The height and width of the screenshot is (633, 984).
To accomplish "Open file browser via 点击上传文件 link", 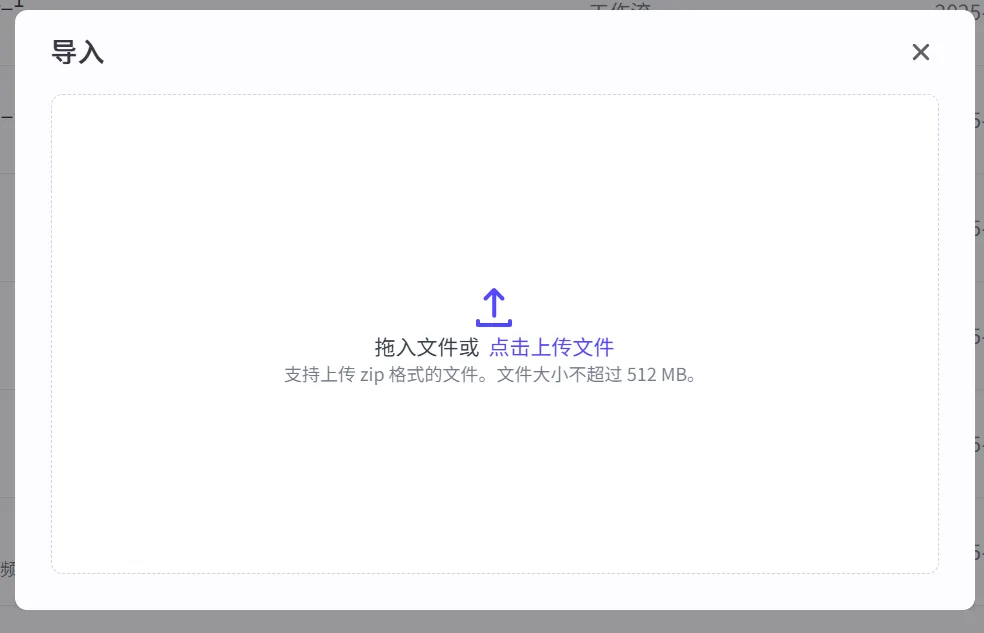I will [551, 347].
